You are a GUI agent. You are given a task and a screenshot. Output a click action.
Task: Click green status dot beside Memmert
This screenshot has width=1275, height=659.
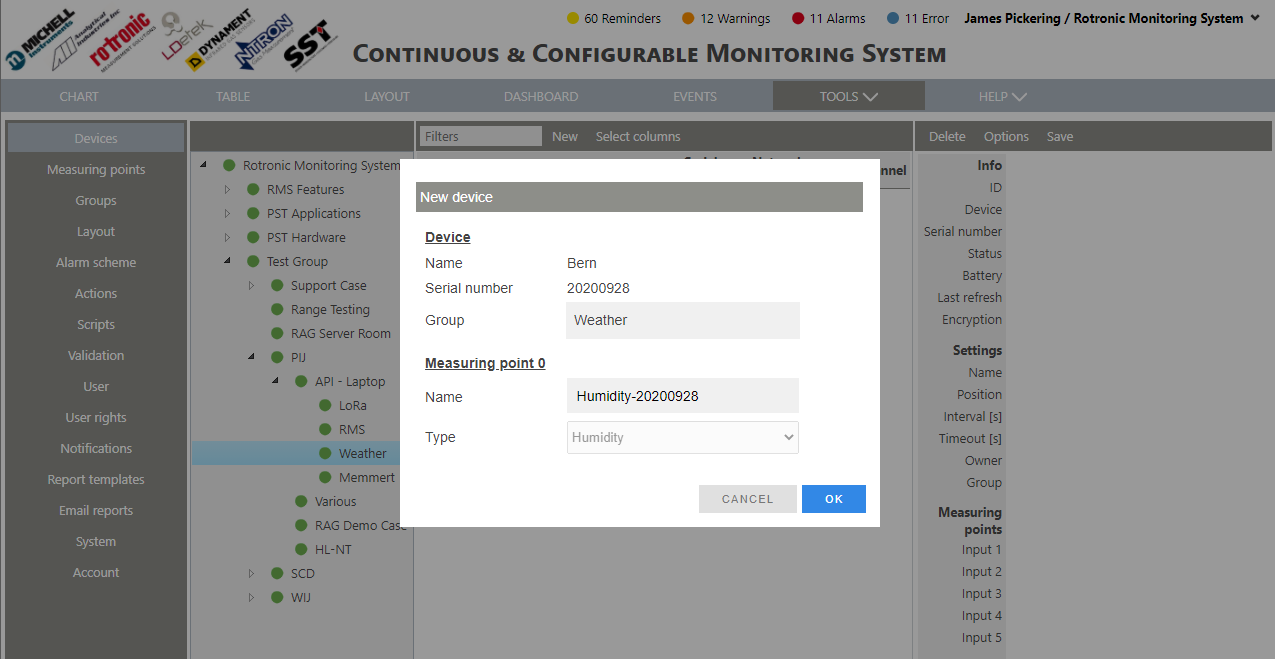tap(325, 477)
